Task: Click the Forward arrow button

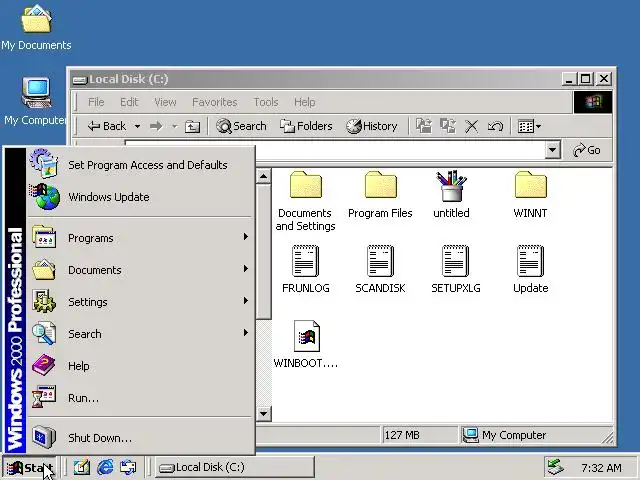Action: point(156,126)
